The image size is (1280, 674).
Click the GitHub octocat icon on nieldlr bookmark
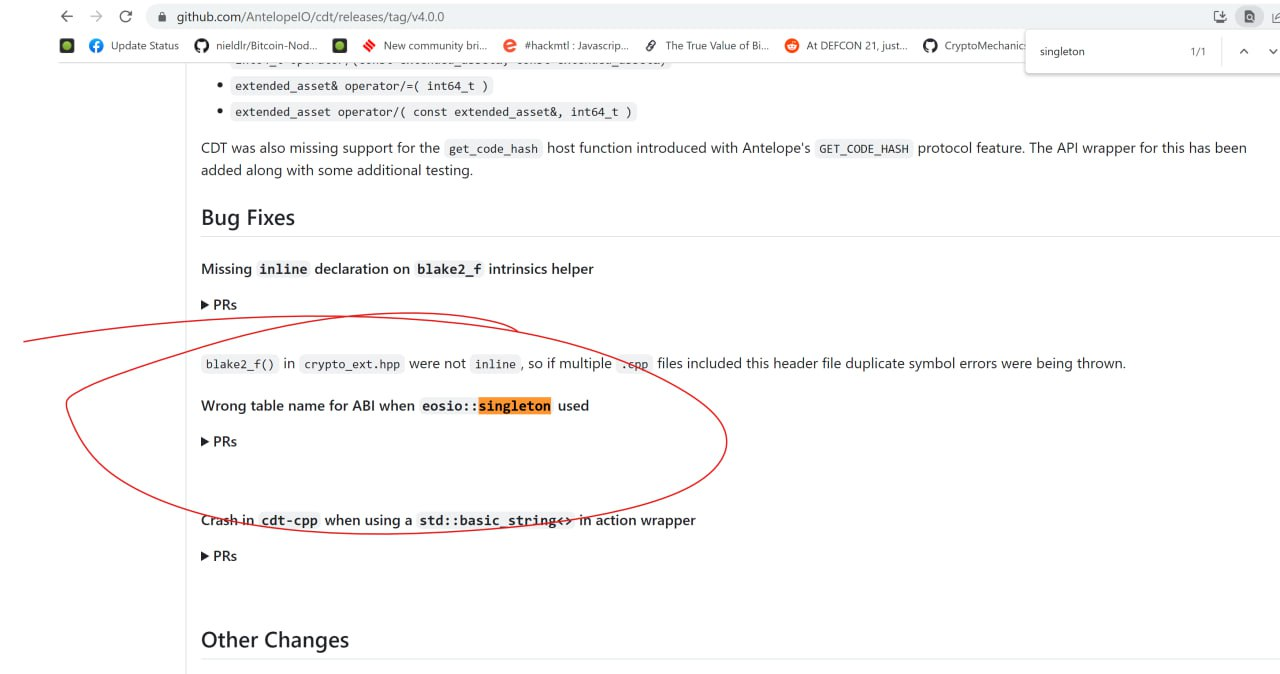202,45
